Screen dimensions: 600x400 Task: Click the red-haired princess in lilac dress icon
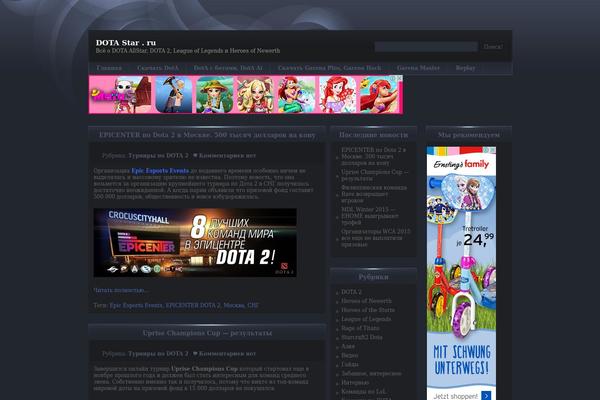point(338,95)
